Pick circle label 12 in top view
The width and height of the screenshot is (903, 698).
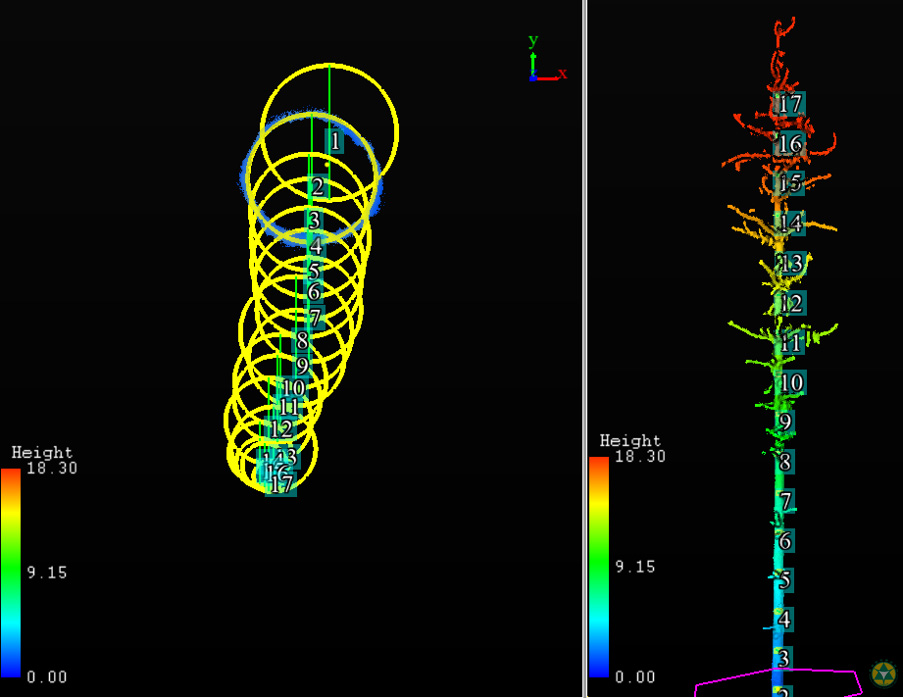281,429
